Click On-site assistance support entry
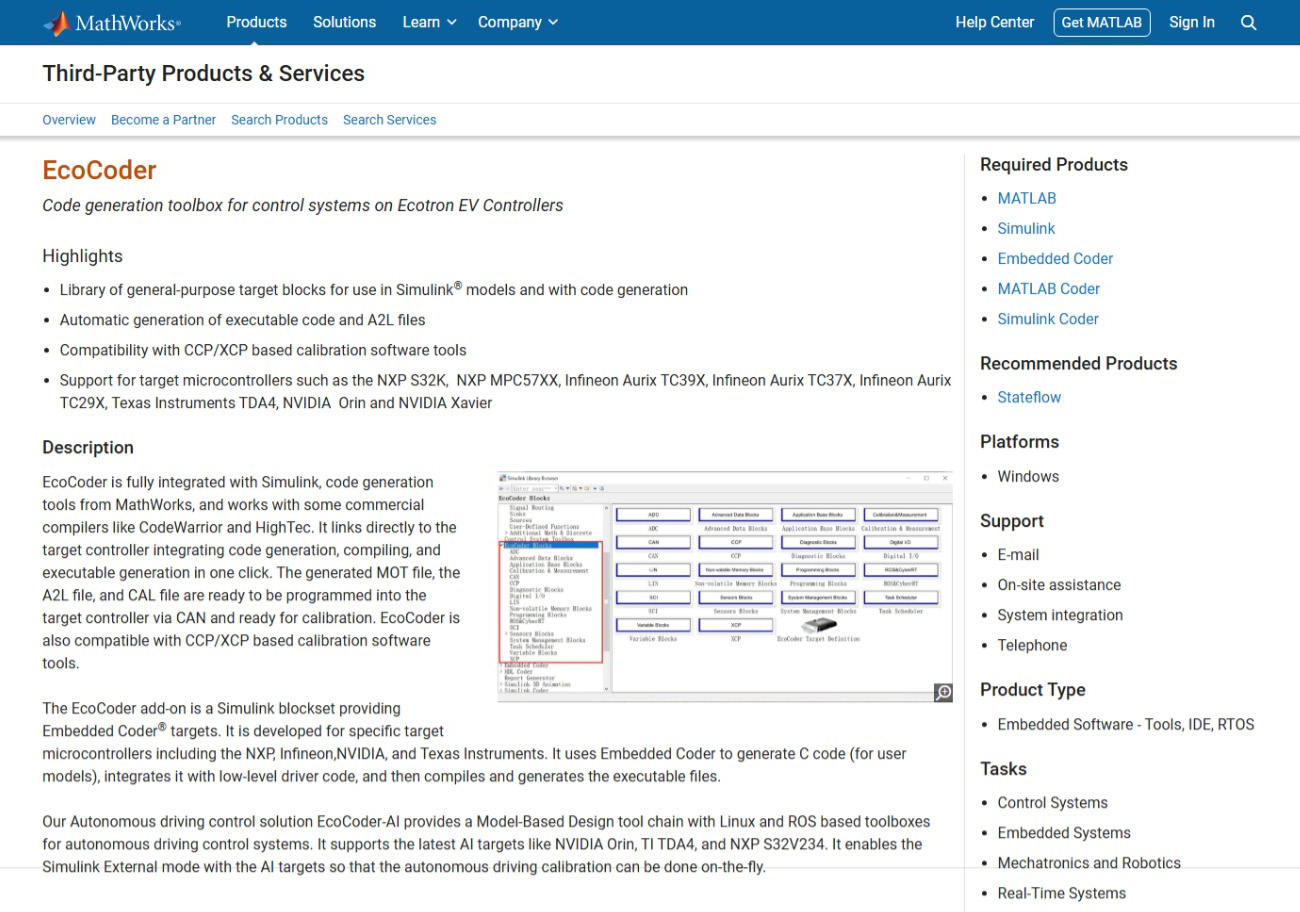This screenshot has height=912, width=1300. tap(1059, 585)
